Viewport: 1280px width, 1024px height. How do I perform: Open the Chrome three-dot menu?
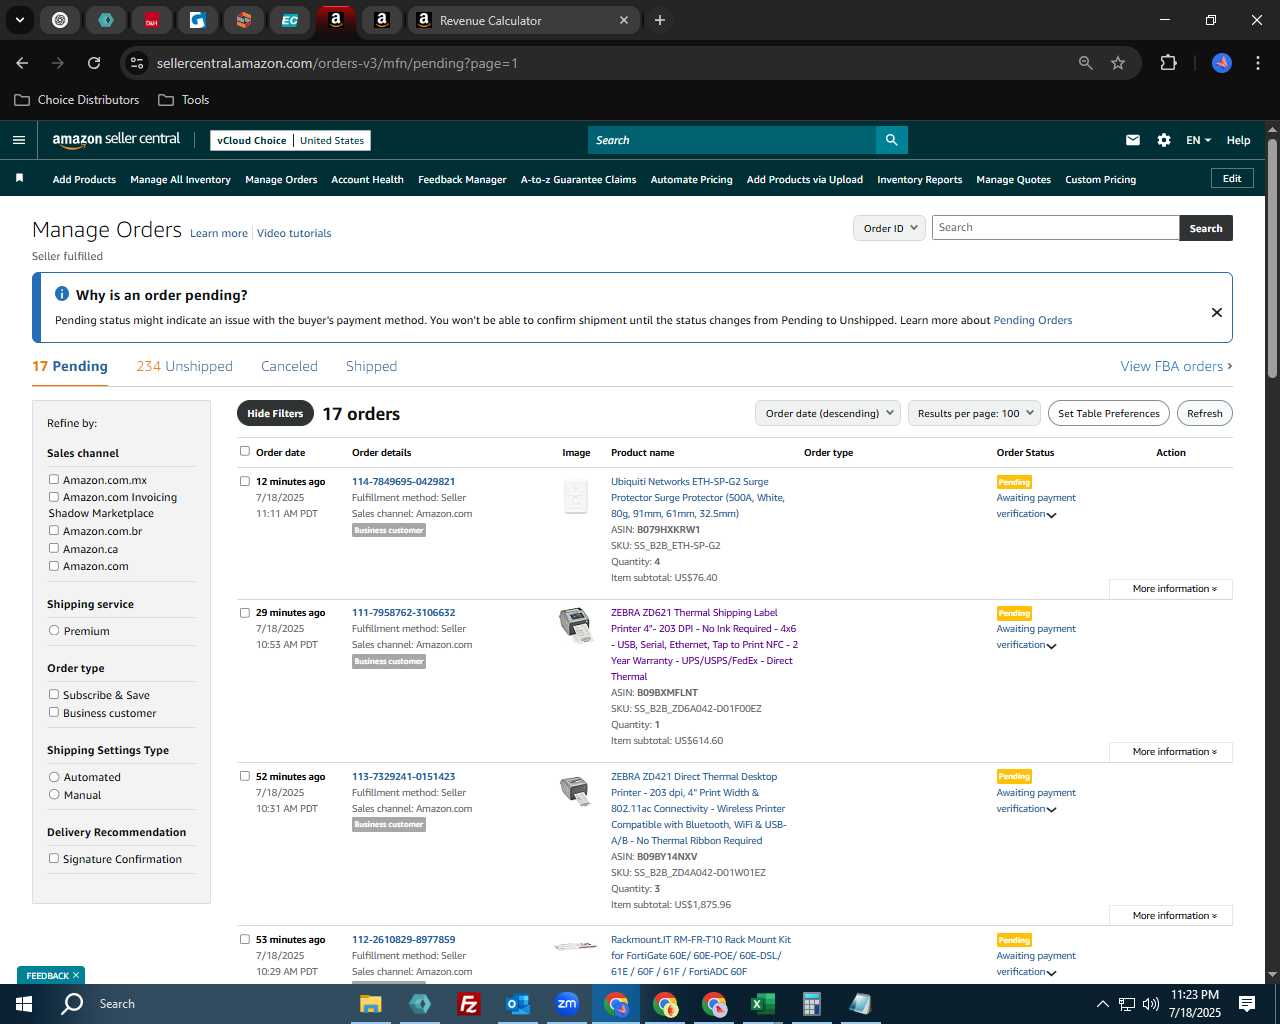[1256, 63]
